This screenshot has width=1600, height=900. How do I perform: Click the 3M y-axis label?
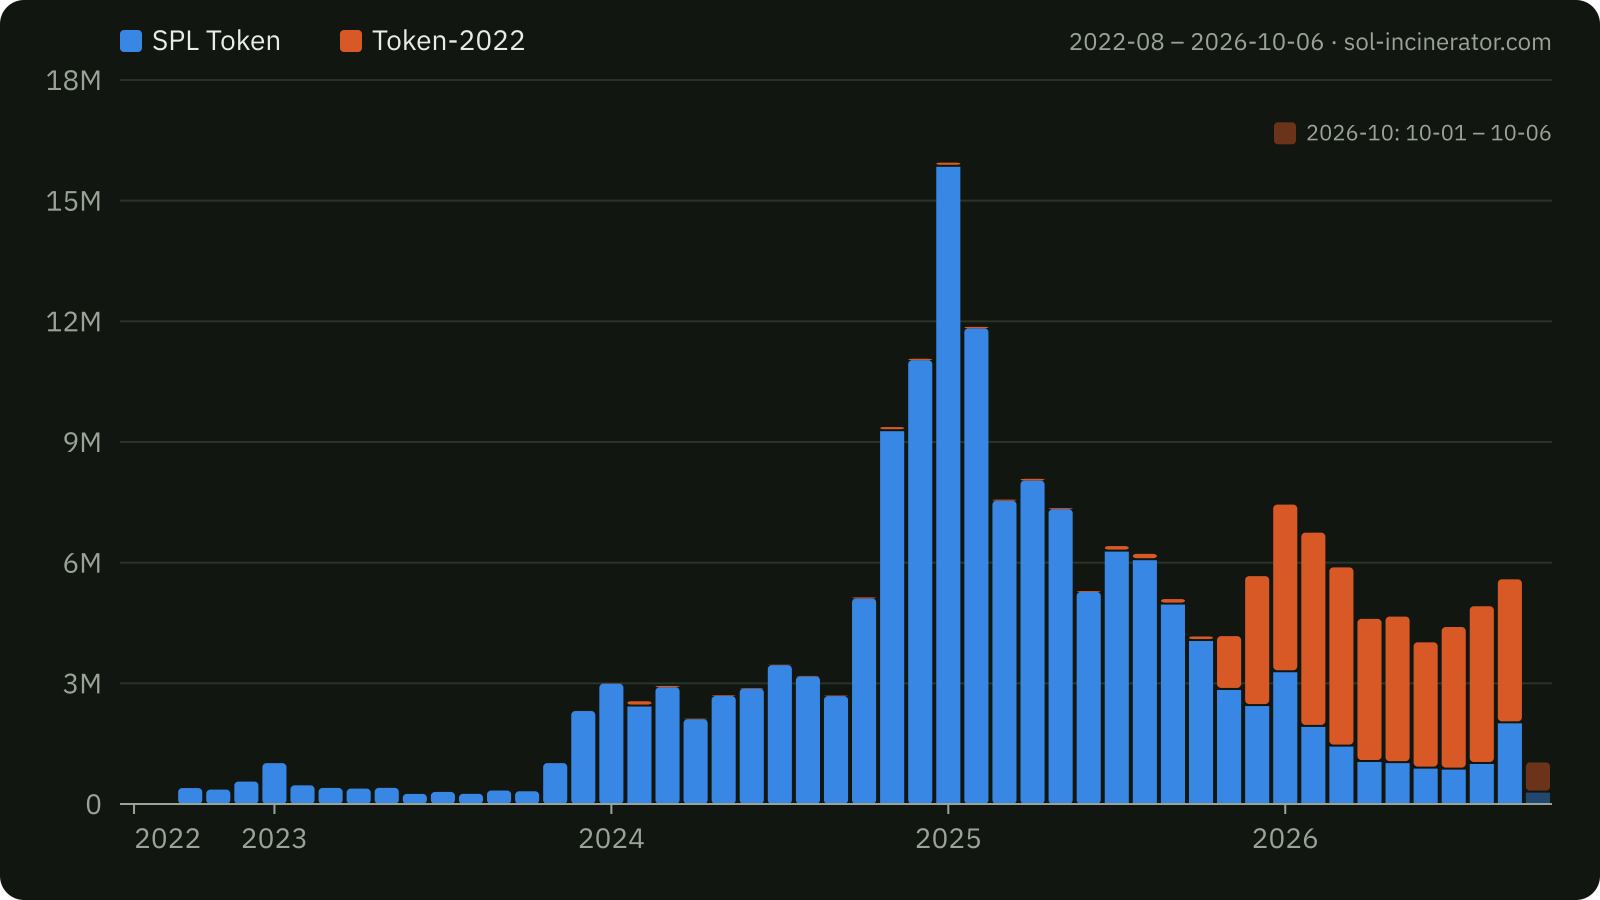[82, 684]
